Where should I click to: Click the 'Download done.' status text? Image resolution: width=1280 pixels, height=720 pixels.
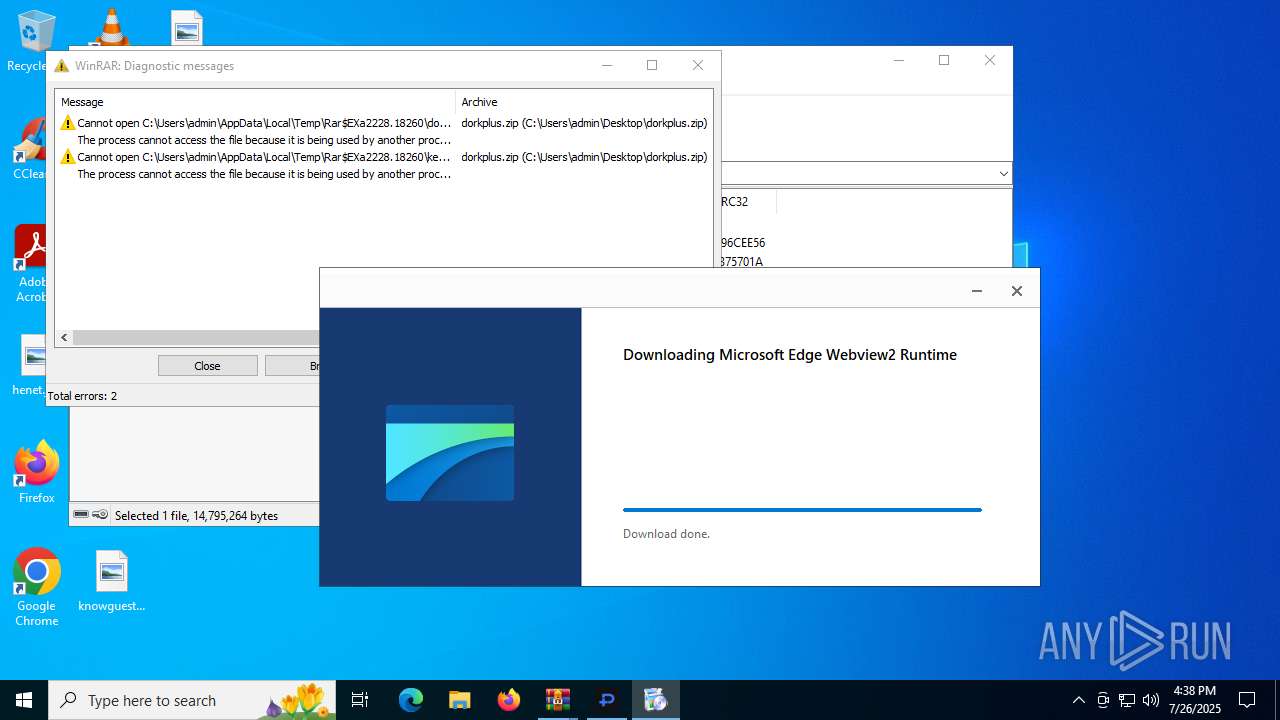[666, 534]
